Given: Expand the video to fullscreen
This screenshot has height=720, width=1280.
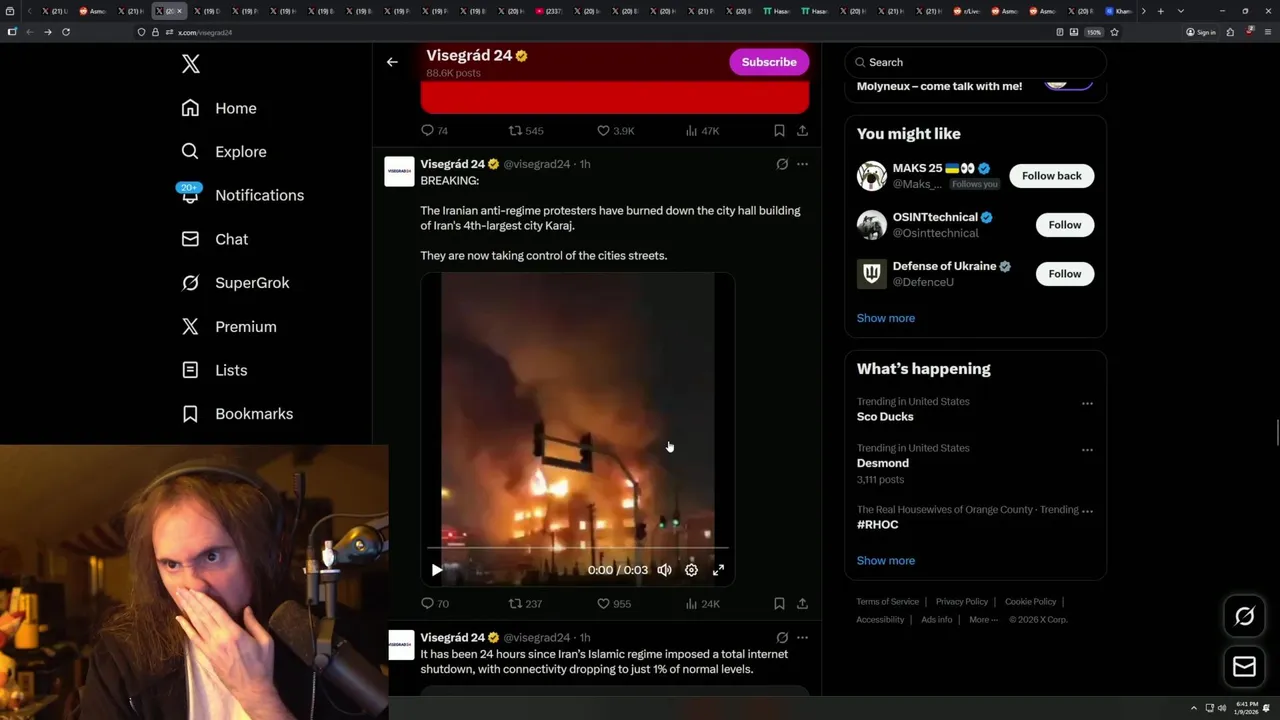Looking at the screenshot, I should coord(718,570).
